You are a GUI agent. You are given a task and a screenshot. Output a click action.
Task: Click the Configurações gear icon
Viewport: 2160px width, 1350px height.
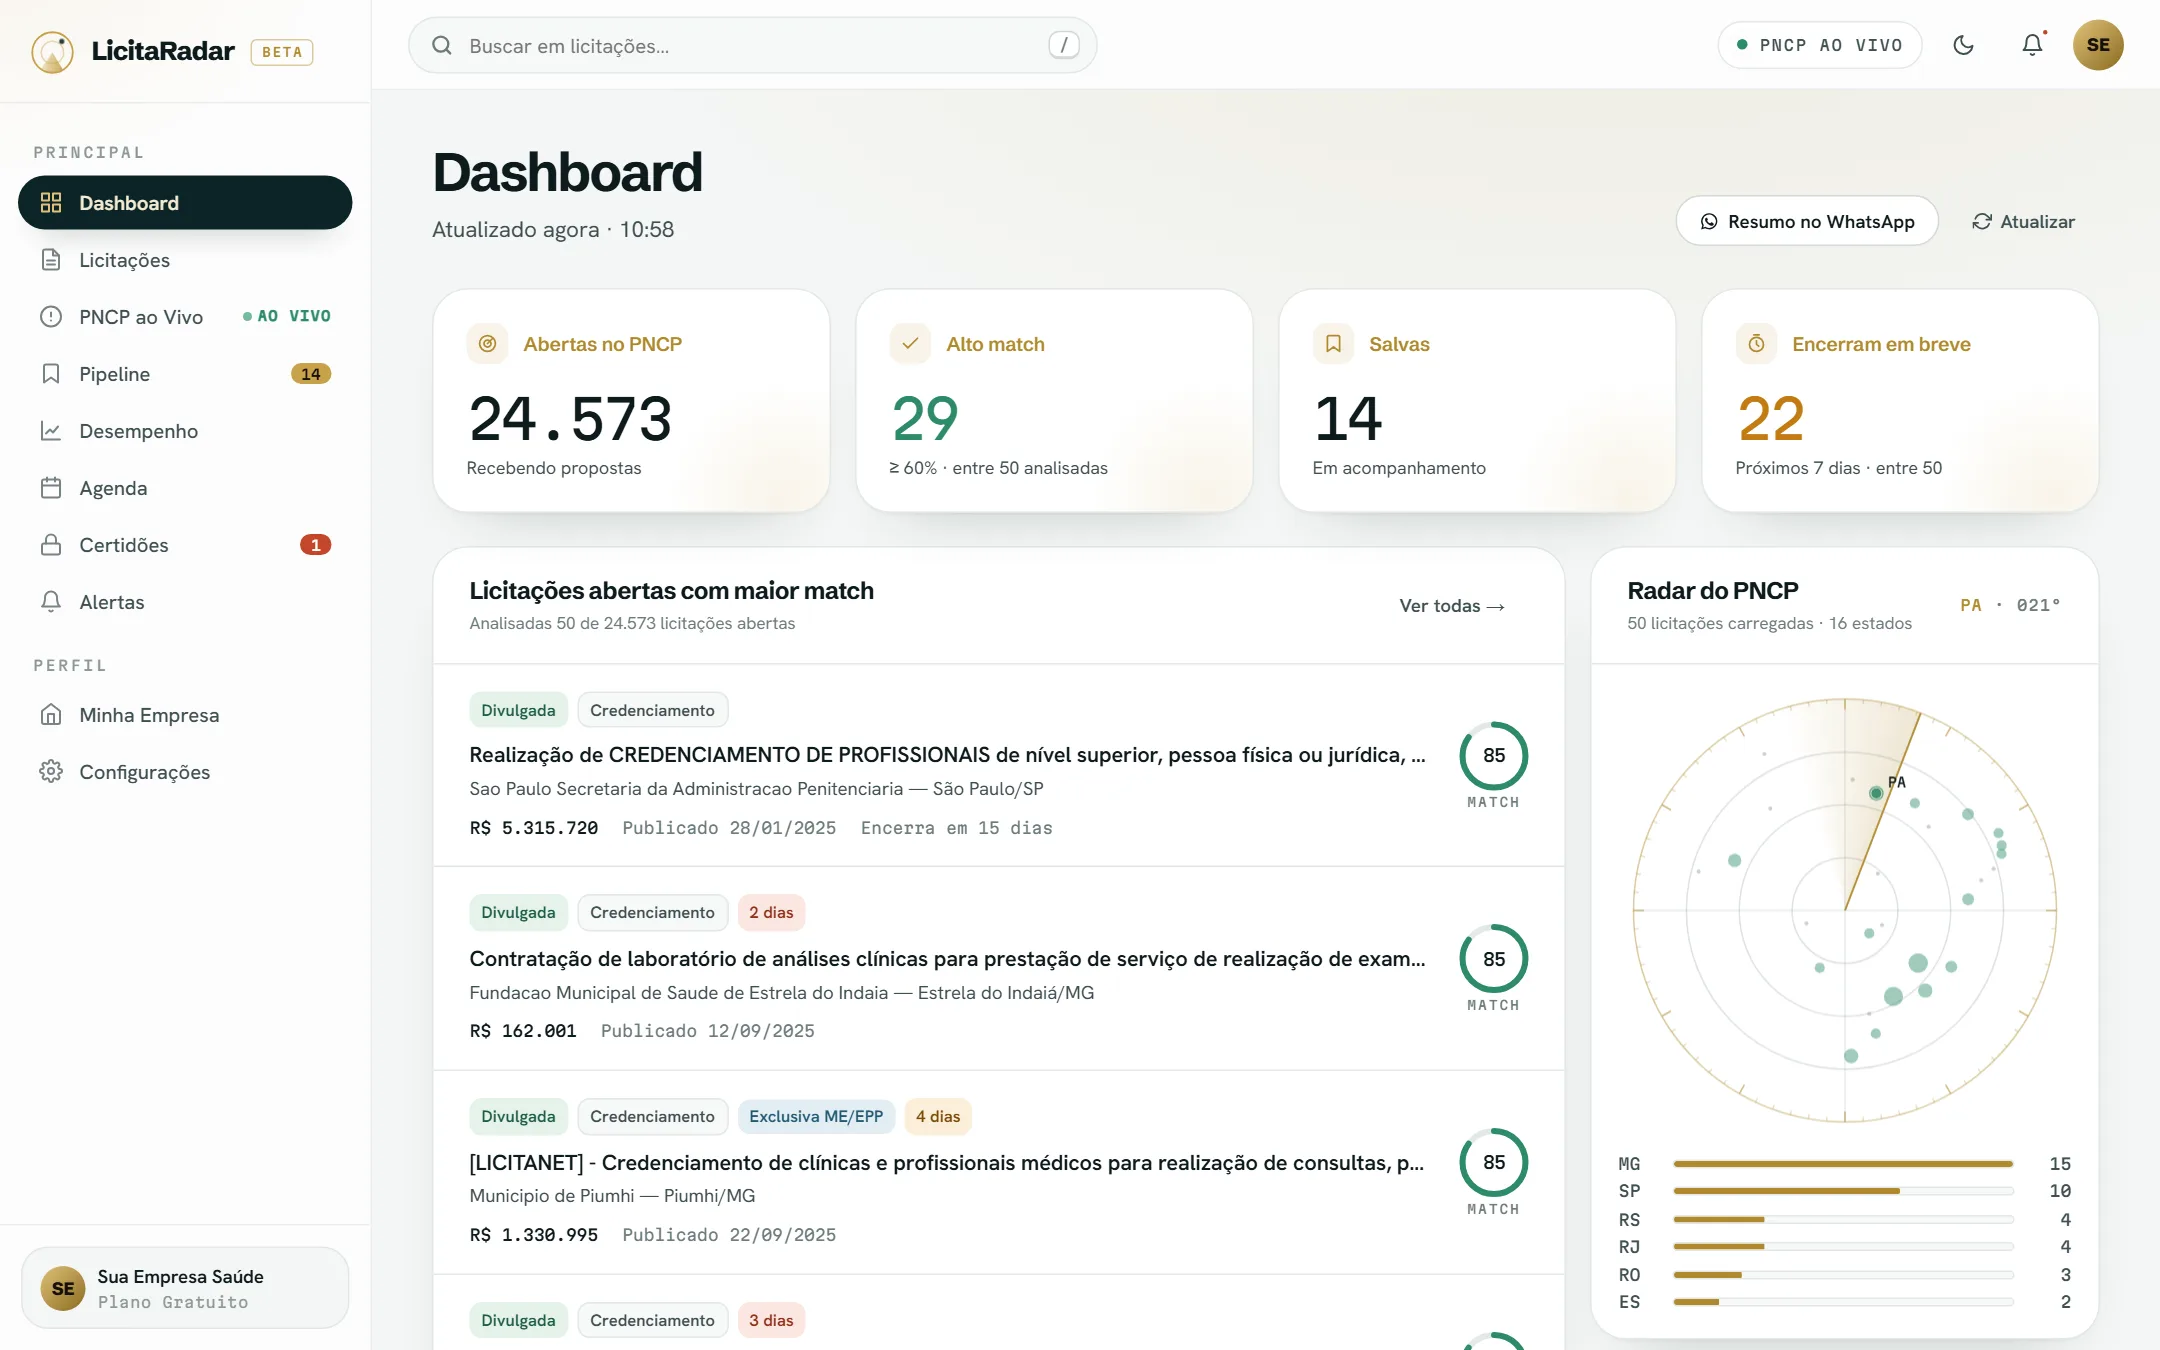[51, 772]
